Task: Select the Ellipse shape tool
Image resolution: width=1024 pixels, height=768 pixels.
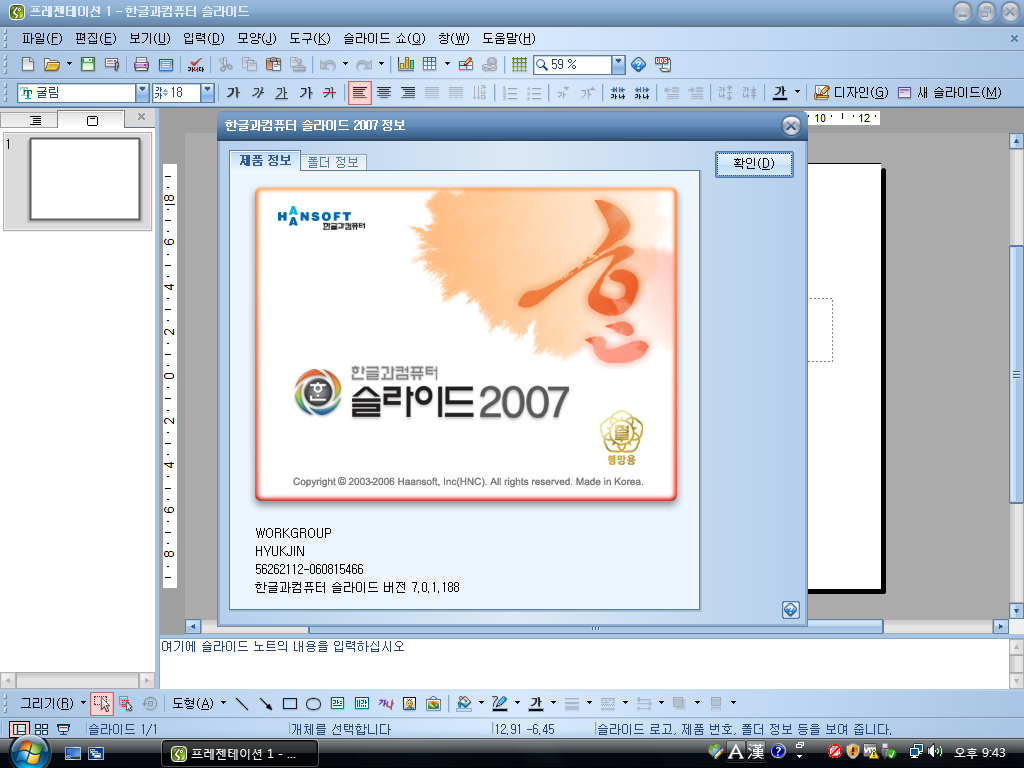Action: click(x=313, y=703)
